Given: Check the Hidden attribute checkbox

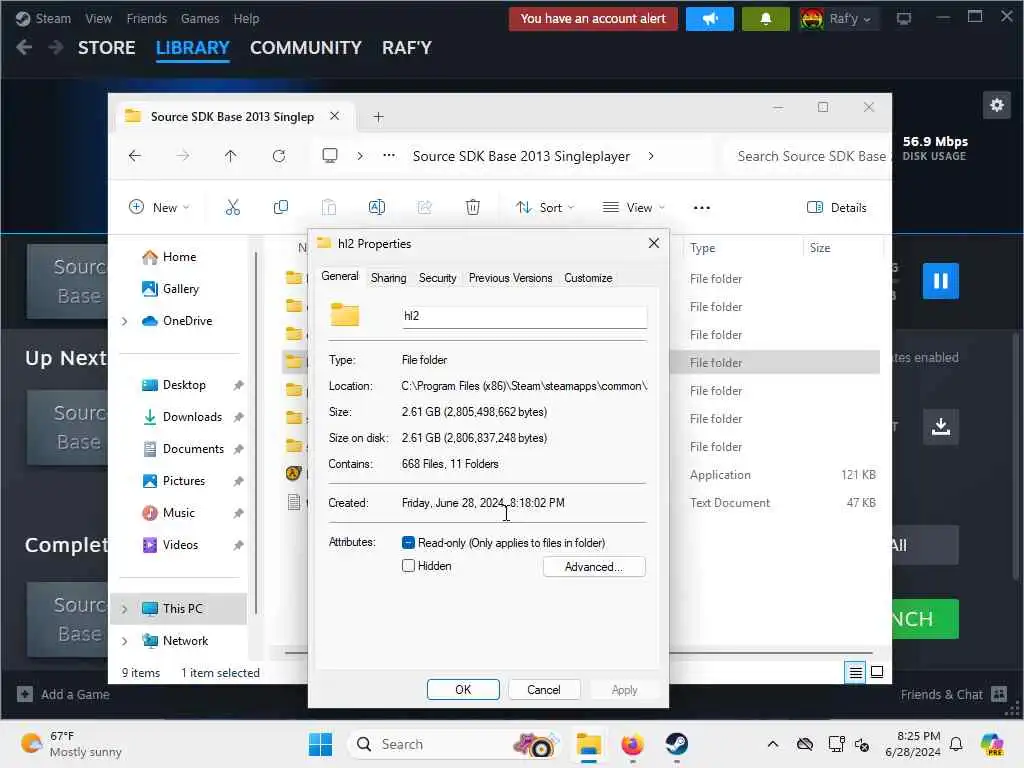Looking at the screenshot, I should pos(408,566).
